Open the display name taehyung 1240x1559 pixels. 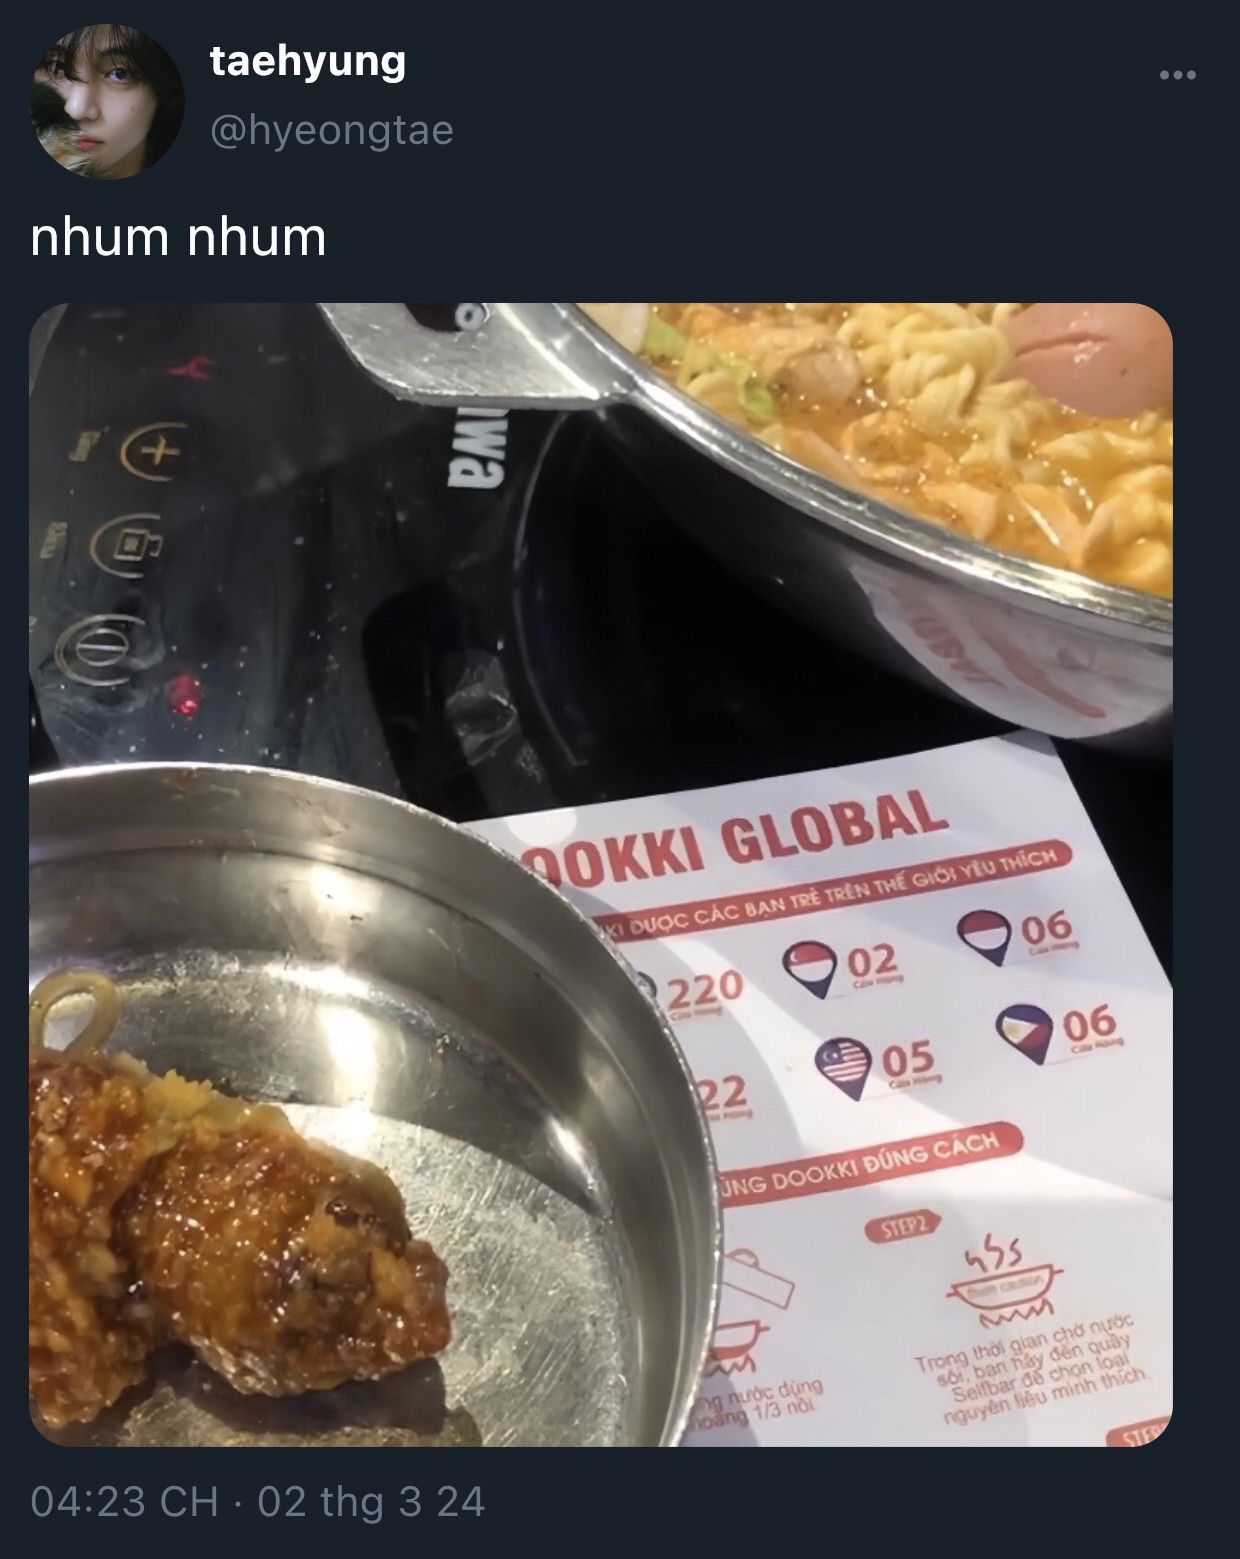pos(308,64)
